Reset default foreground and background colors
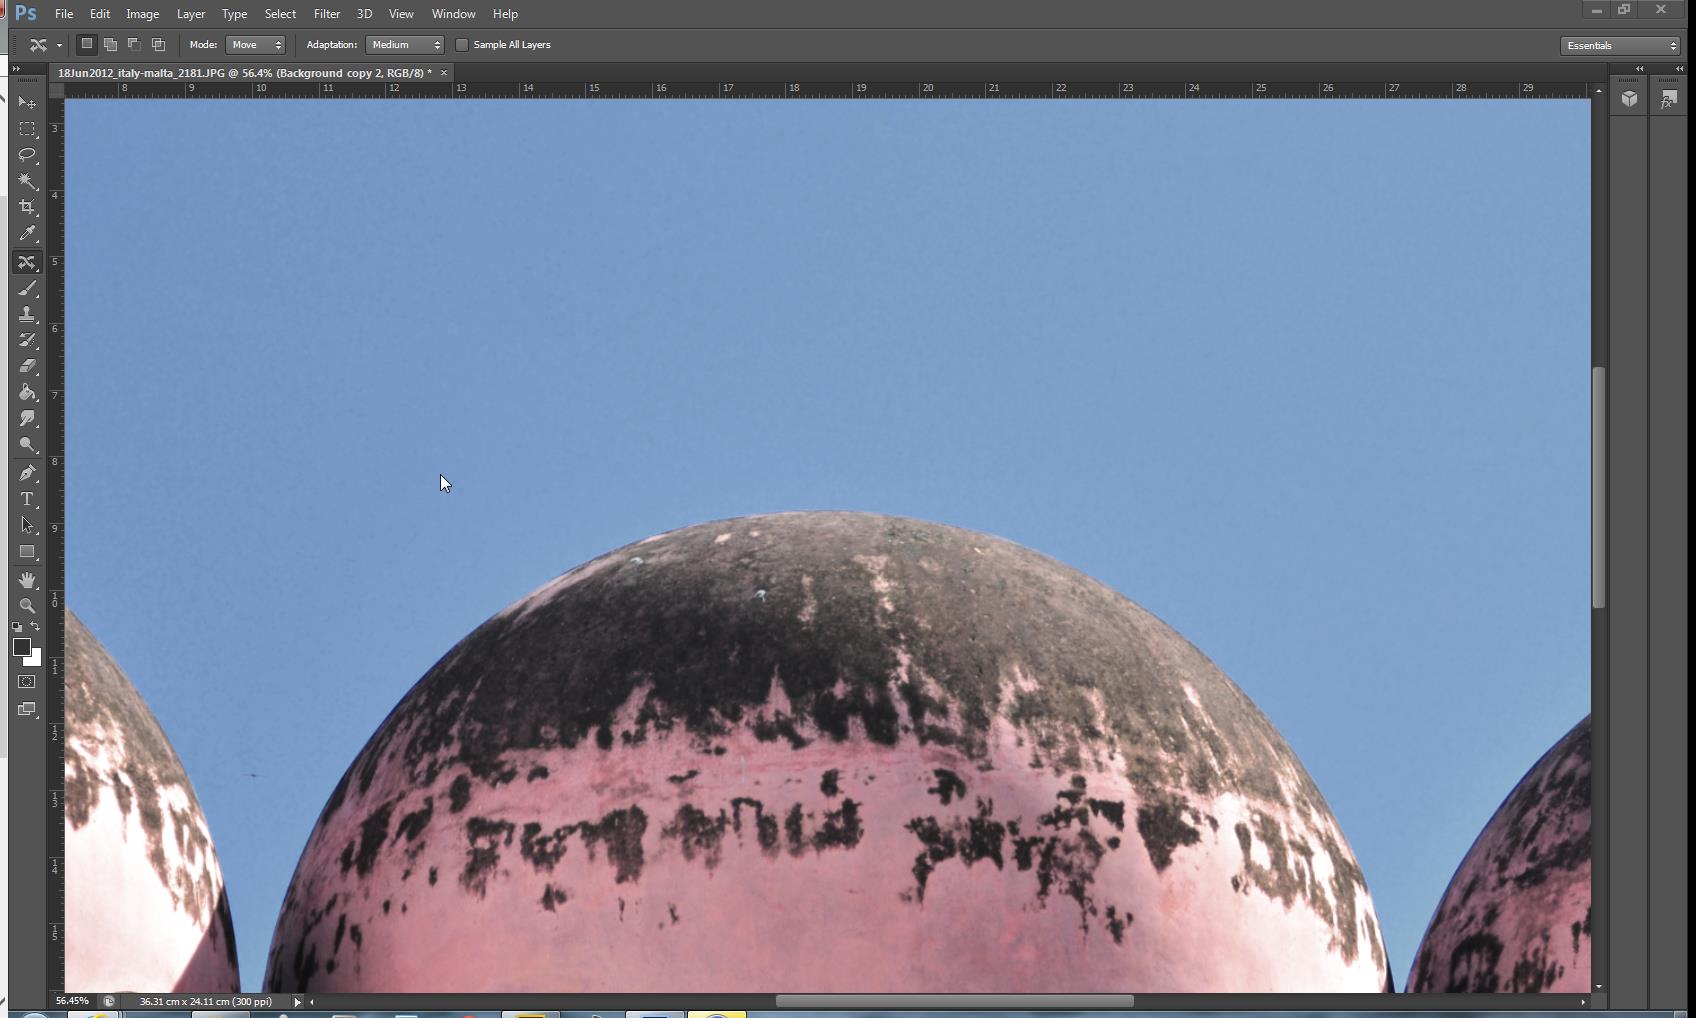Image resolution: width=1696 pixels, height=1018 pixels. tap(17, 627)
